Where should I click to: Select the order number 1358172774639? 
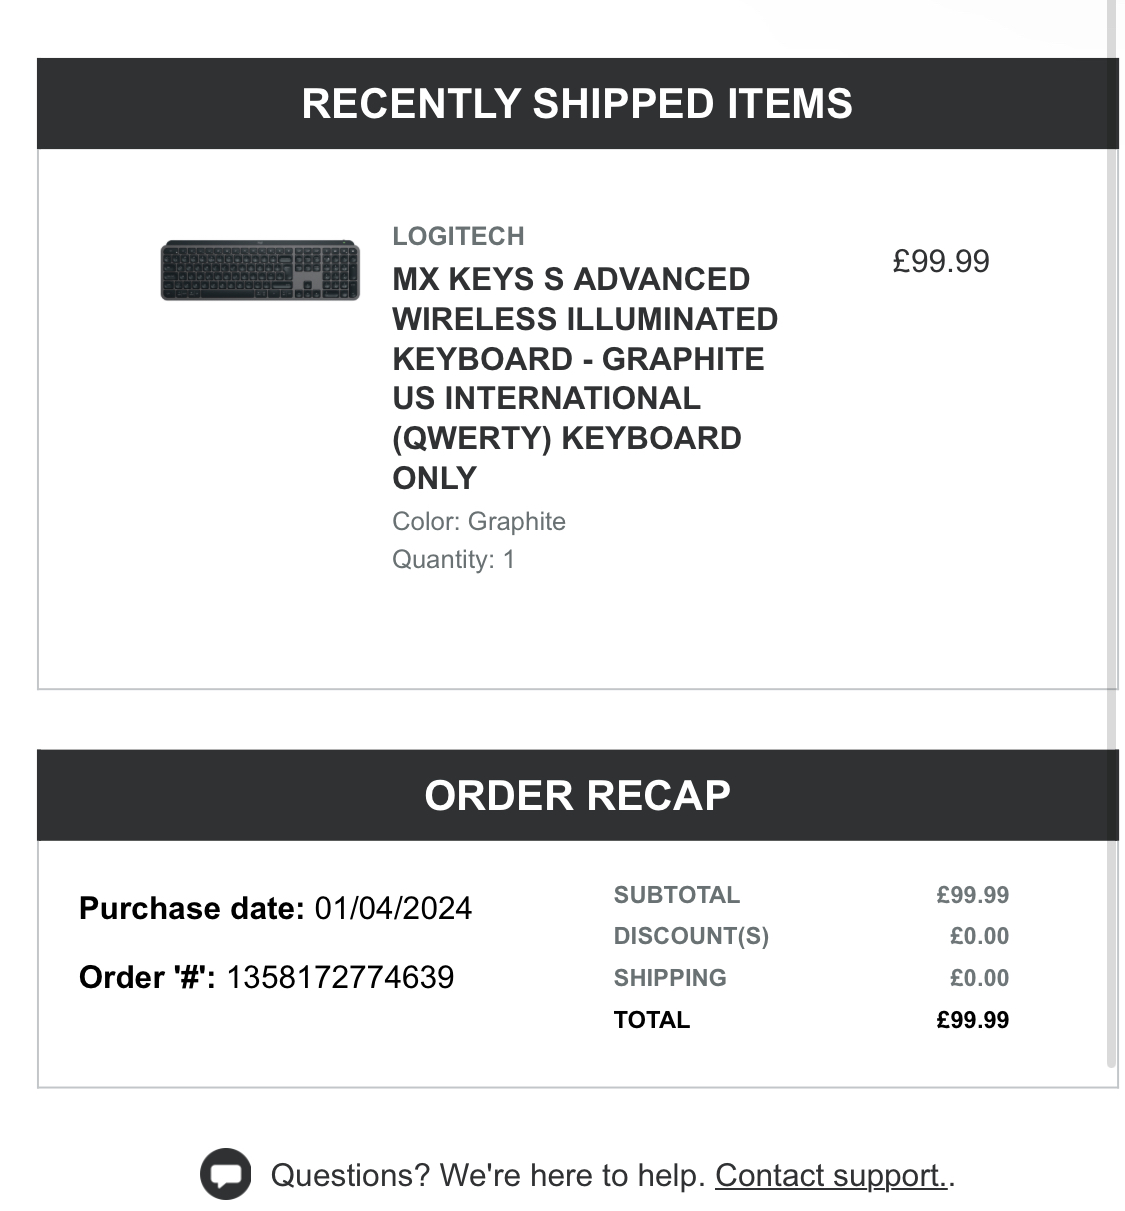340,977
